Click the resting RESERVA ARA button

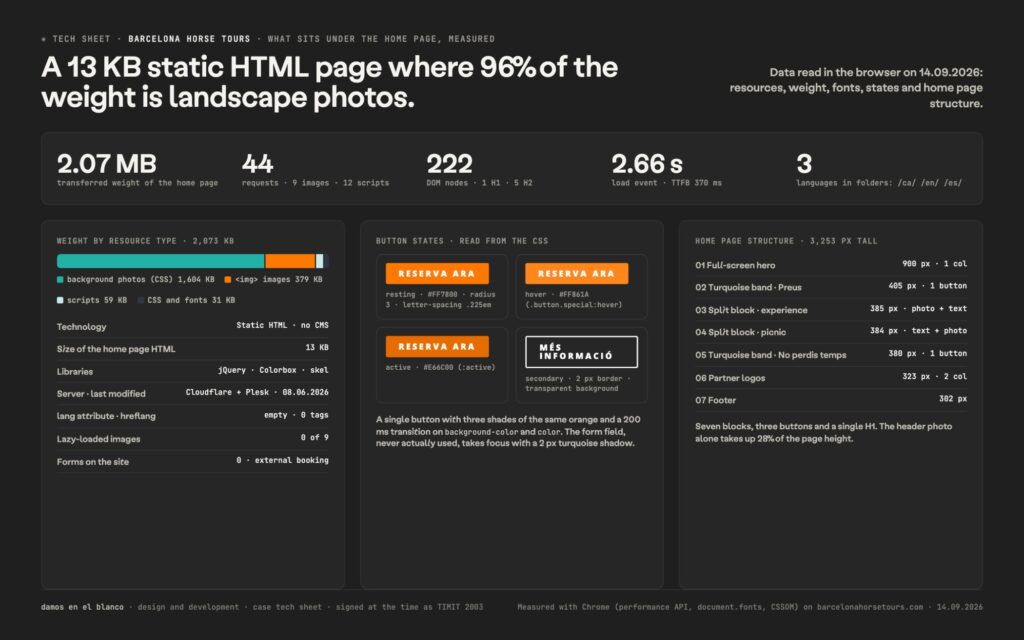click(437, 274)
